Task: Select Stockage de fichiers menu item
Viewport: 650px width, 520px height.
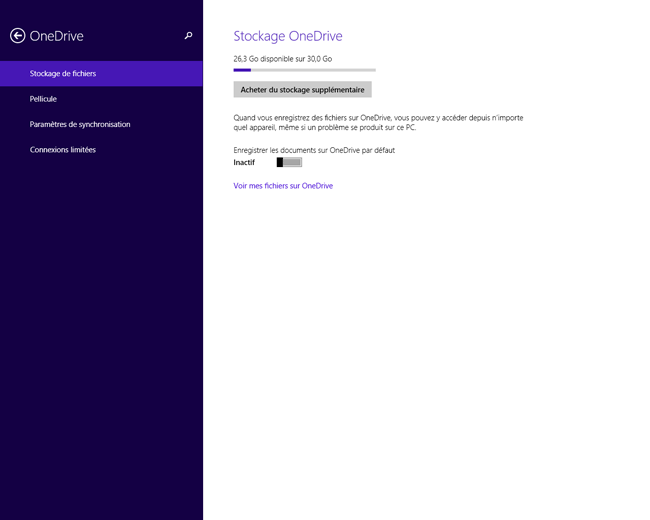Action: click(101, 73)
